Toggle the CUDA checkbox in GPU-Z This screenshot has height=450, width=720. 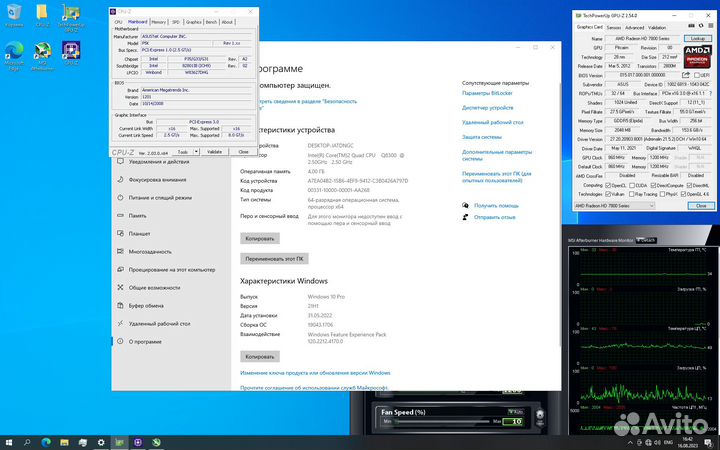pyautogui.click(x=632, y=186)
